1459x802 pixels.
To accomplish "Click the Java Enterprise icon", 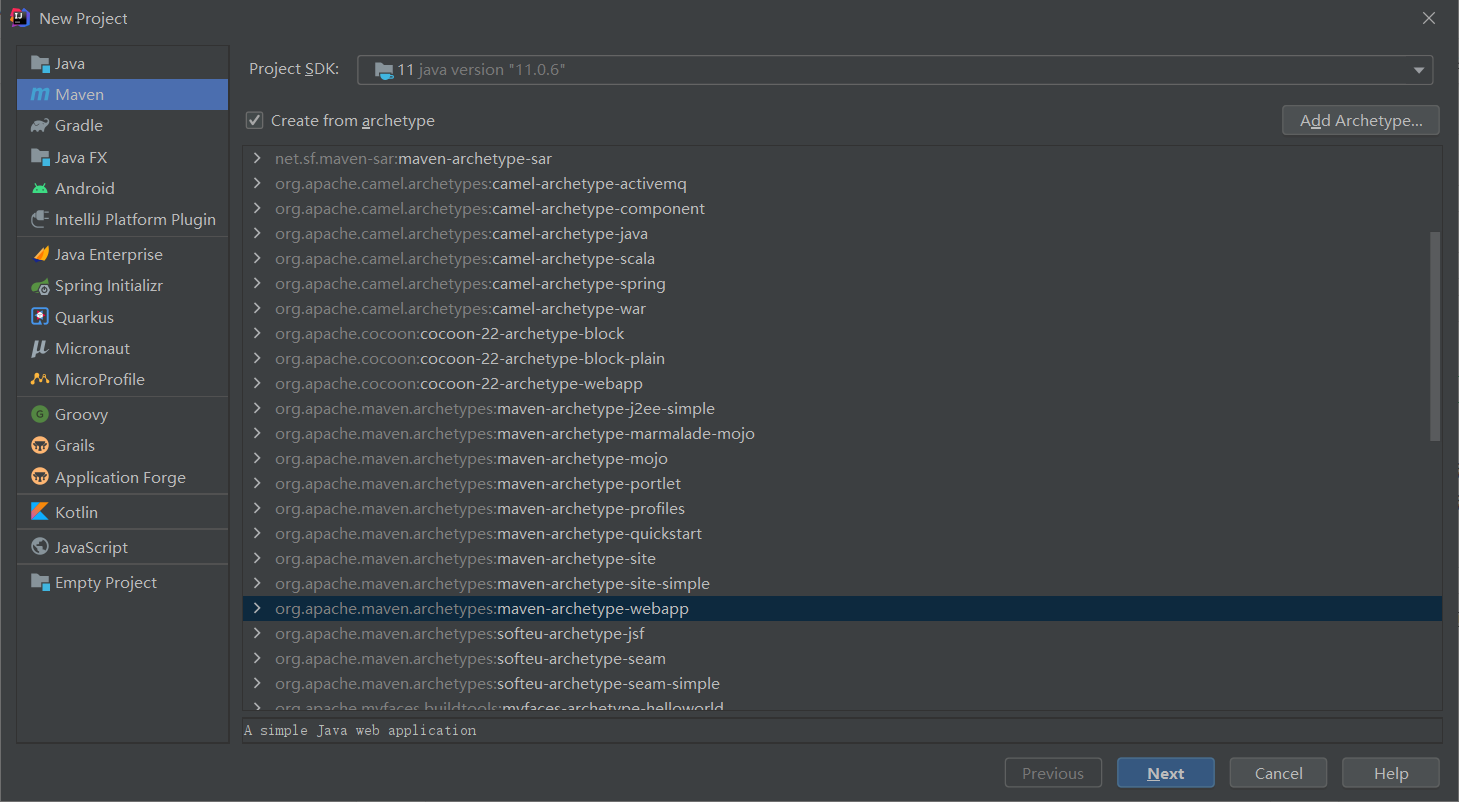I will tap(40, 254).
